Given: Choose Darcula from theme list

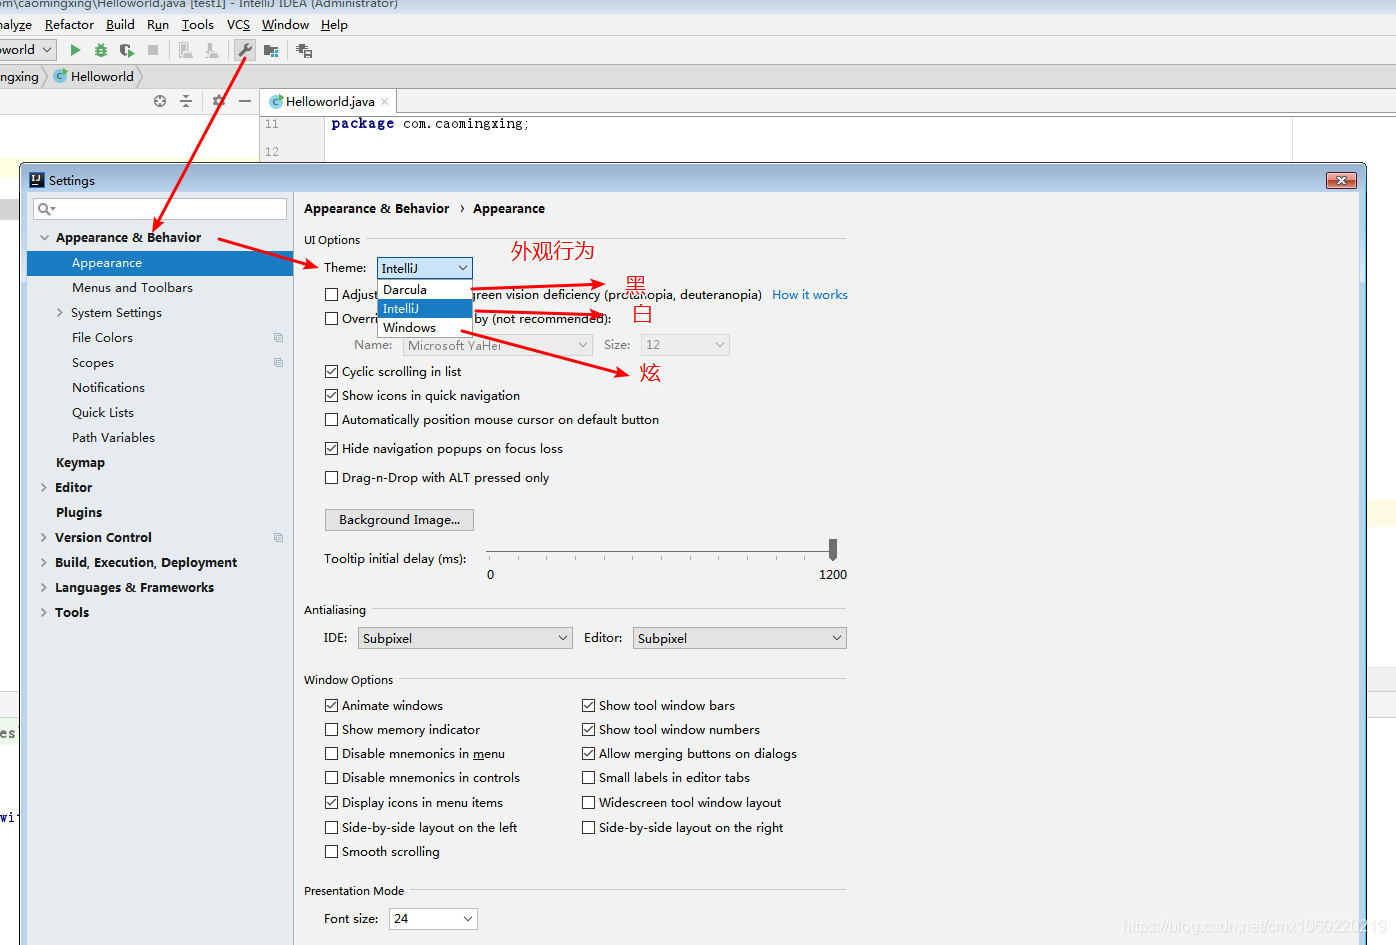Looking at the screenshot, I should 424,290.
